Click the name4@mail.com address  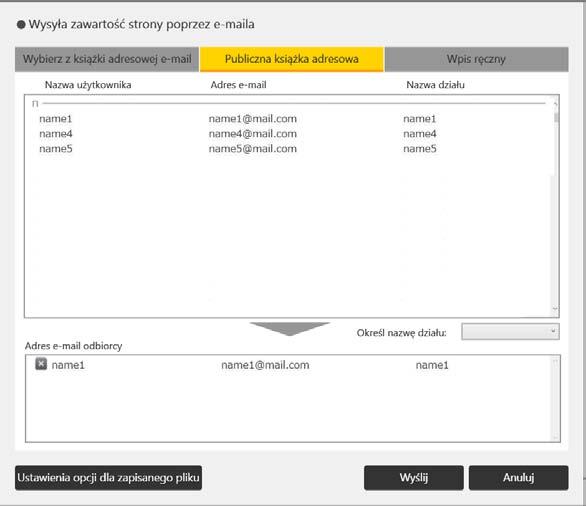pos(253,134)
